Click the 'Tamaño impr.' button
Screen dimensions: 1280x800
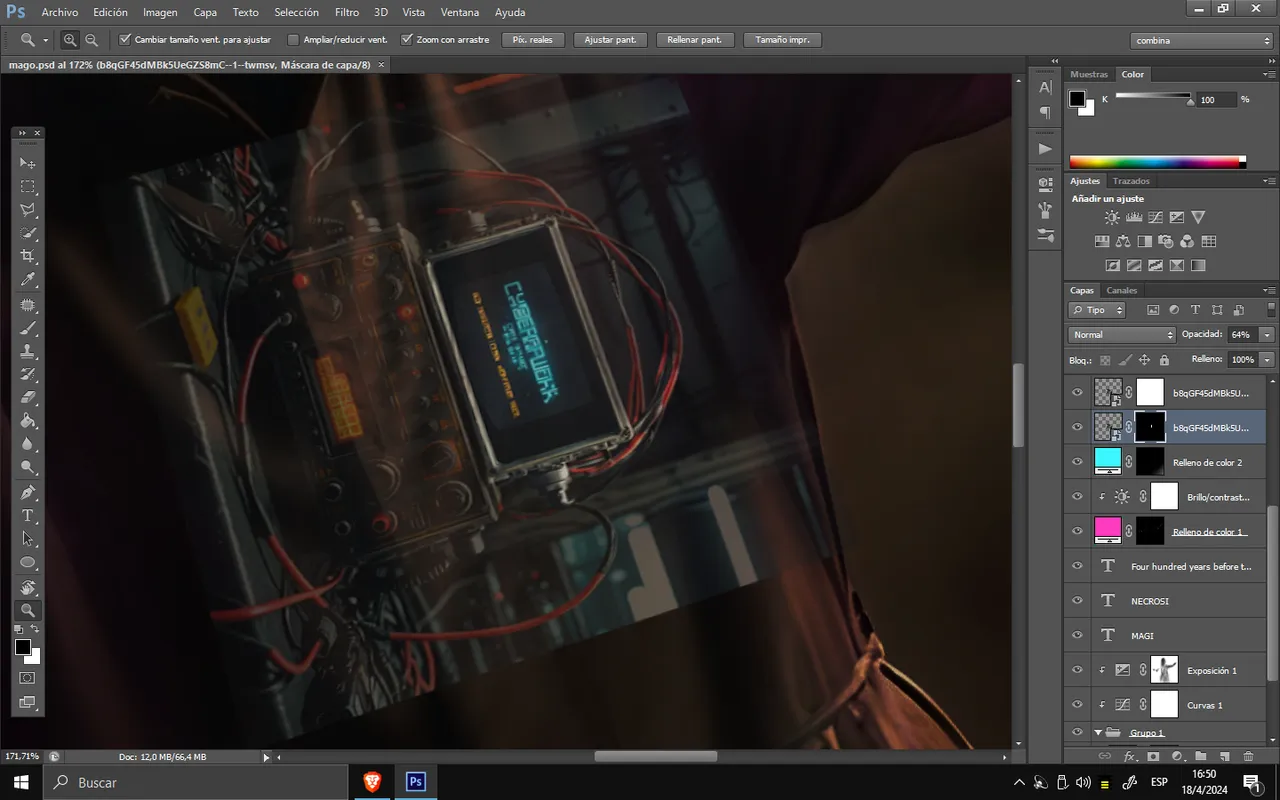[783, 40]
